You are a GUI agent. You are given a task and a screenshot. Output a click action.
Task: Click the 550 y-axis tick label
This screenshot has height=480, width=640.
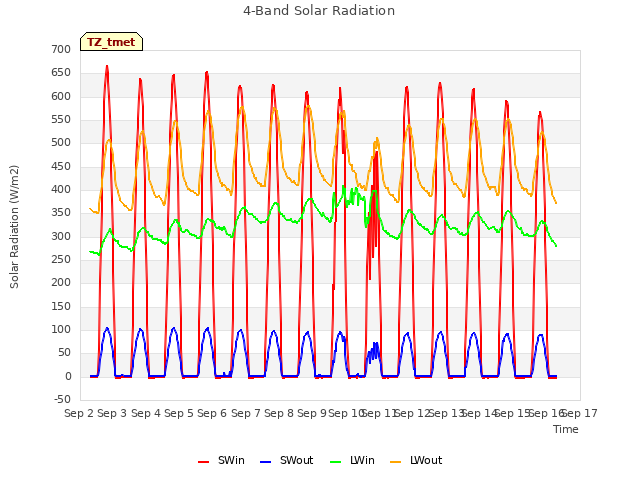click(x=61, y=120)
